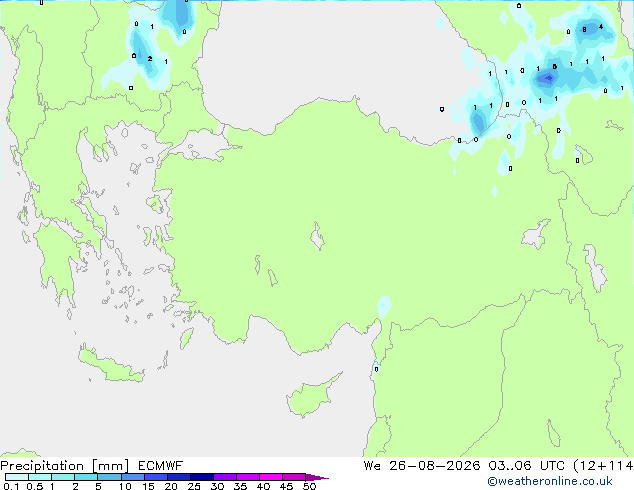Image resolution: width=634 pixels, height=490 pixels.
Task: Click the '(12+114' forecast run text
Action: [603, 466]
